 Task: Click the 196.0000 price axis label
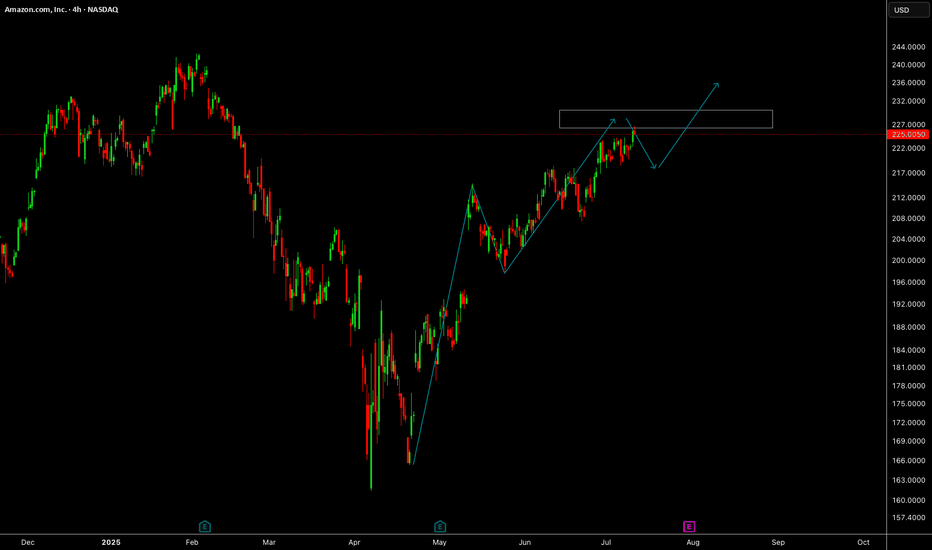(x=908, y=282)
